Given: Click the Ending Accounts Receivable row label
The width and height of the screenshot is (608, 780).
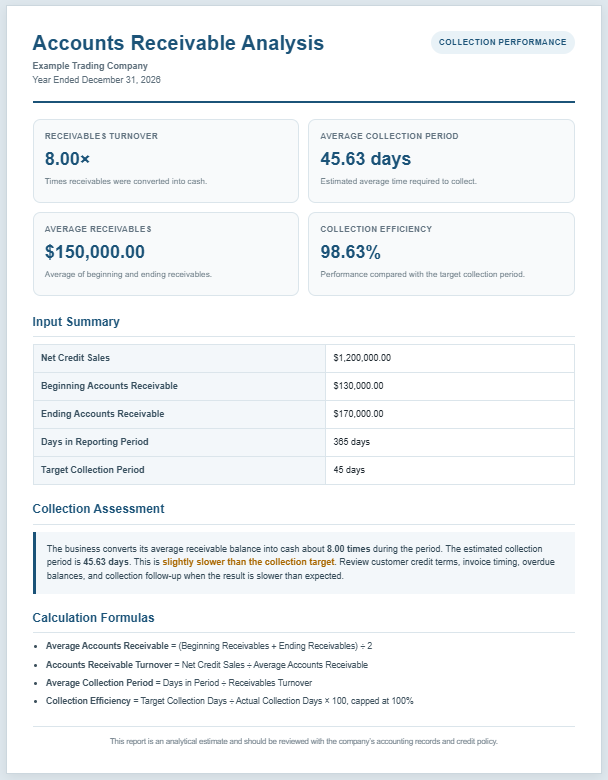Looking at the screenshot, I should click(102, 413).
